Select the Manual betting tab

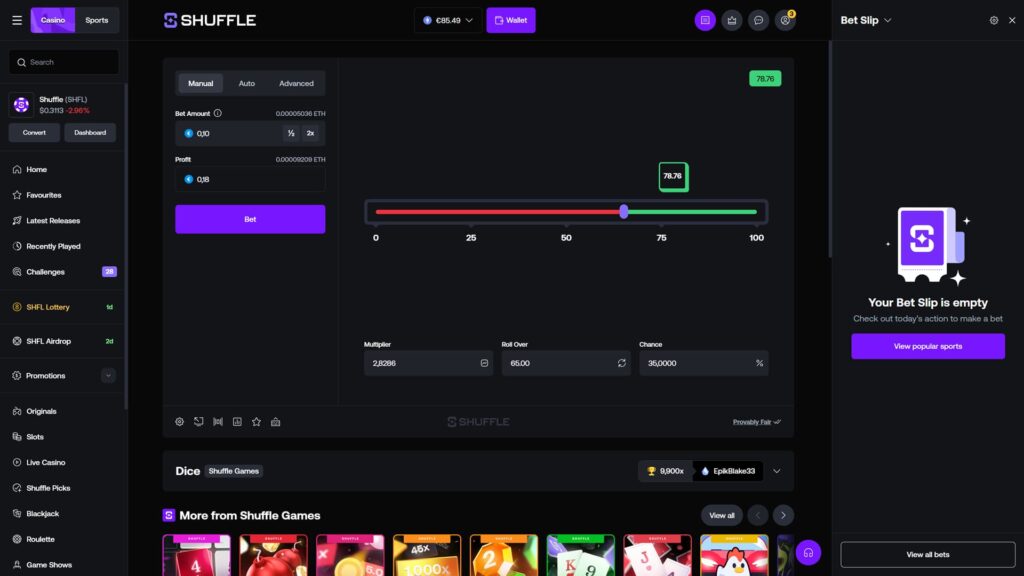(x=200, y=83)
